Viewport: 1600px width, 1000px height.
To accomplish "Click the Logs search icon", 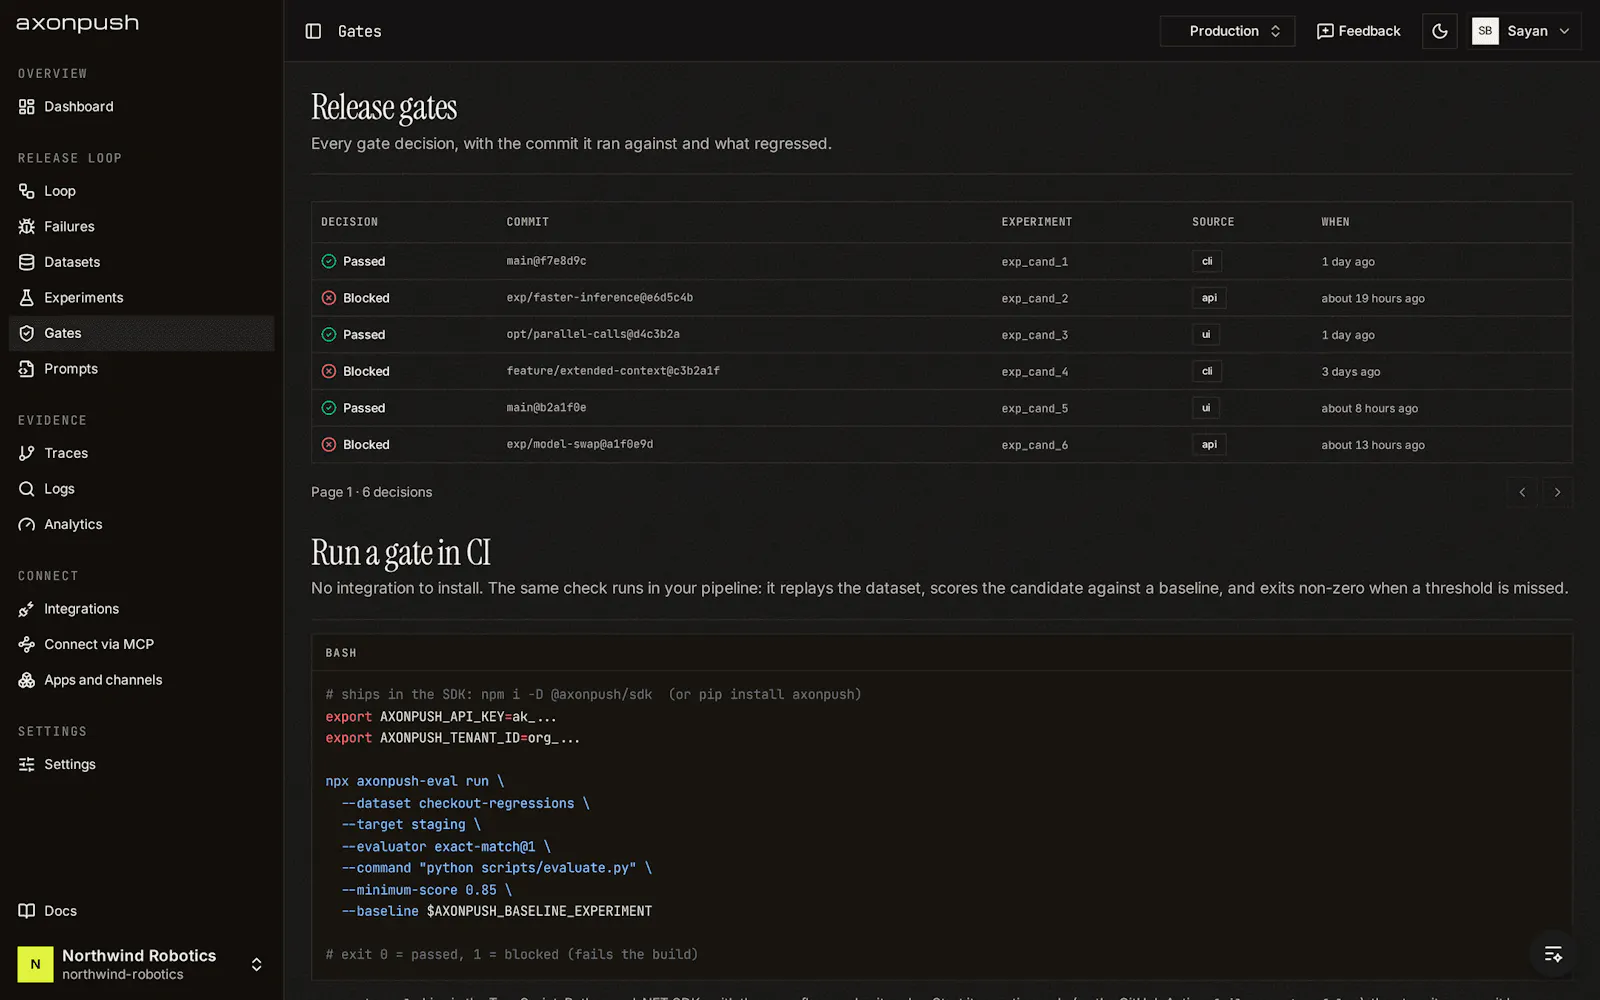I will coord(27,489).
